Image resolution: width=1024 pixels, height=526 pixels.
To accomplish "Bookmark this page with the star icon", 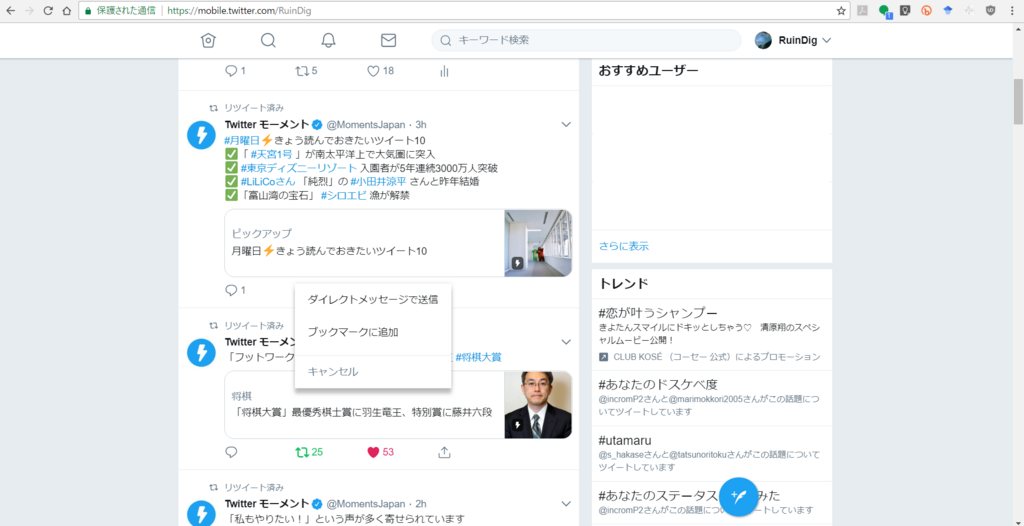I will pyautogui.click(x=841, y=10).
